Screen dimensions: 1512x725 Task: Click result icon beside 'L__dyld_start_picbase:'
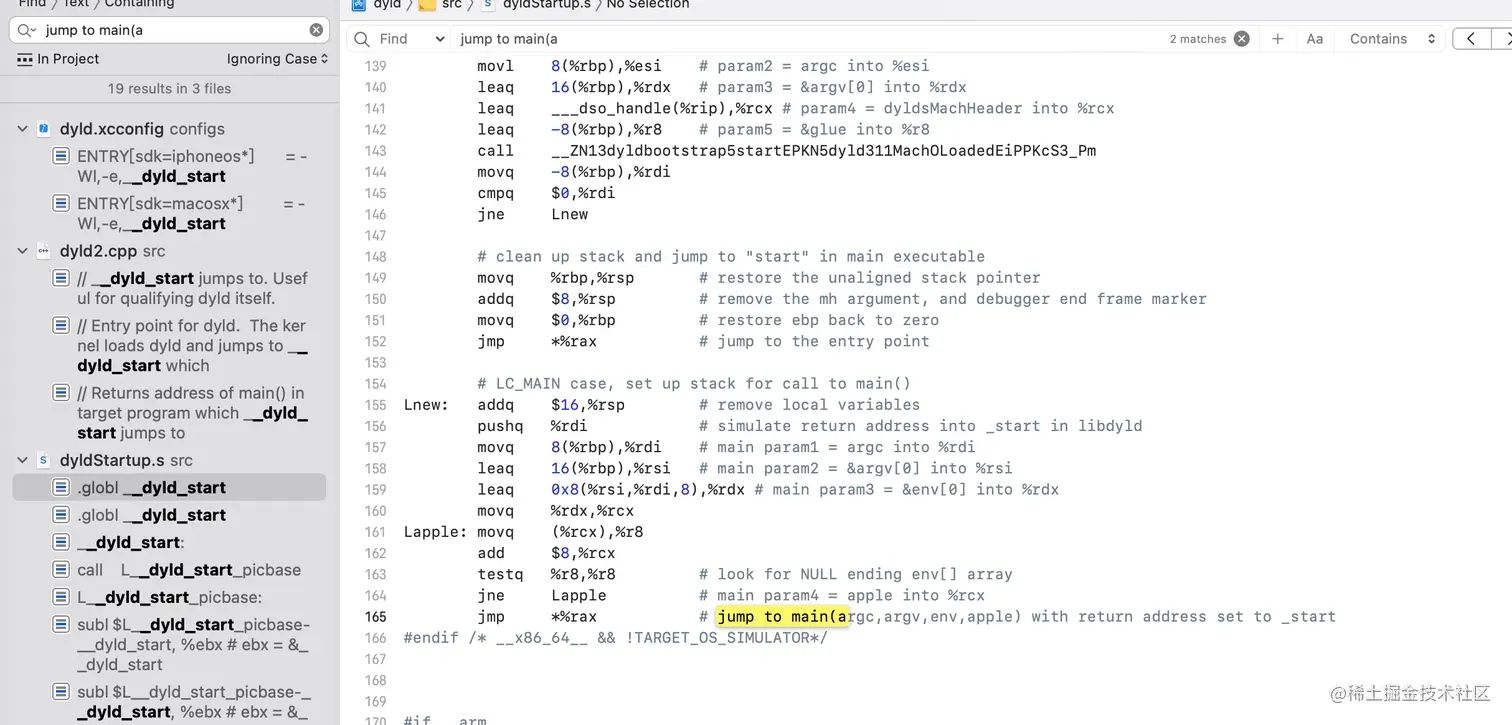pyautogui.click(x=61, y=597)
